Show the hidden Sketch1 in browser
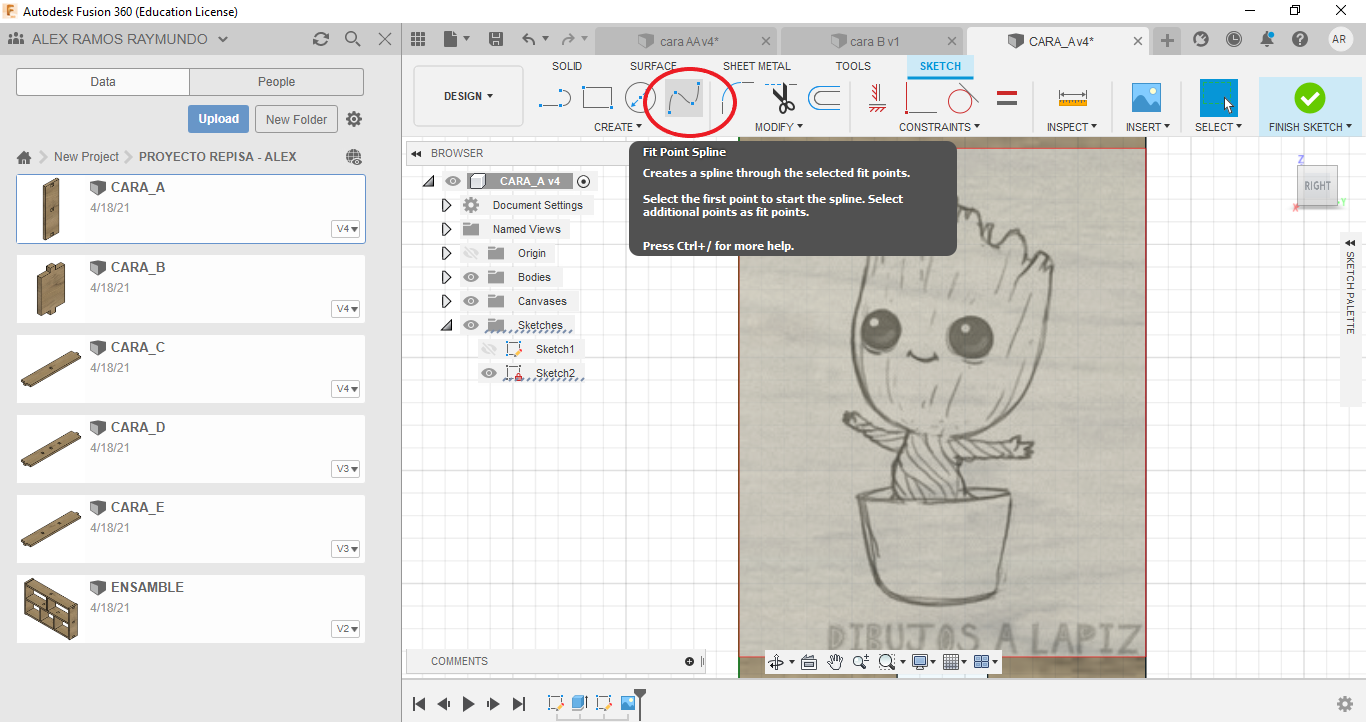The width and height of the screenshot is (1366, 722). coord(489,349)
